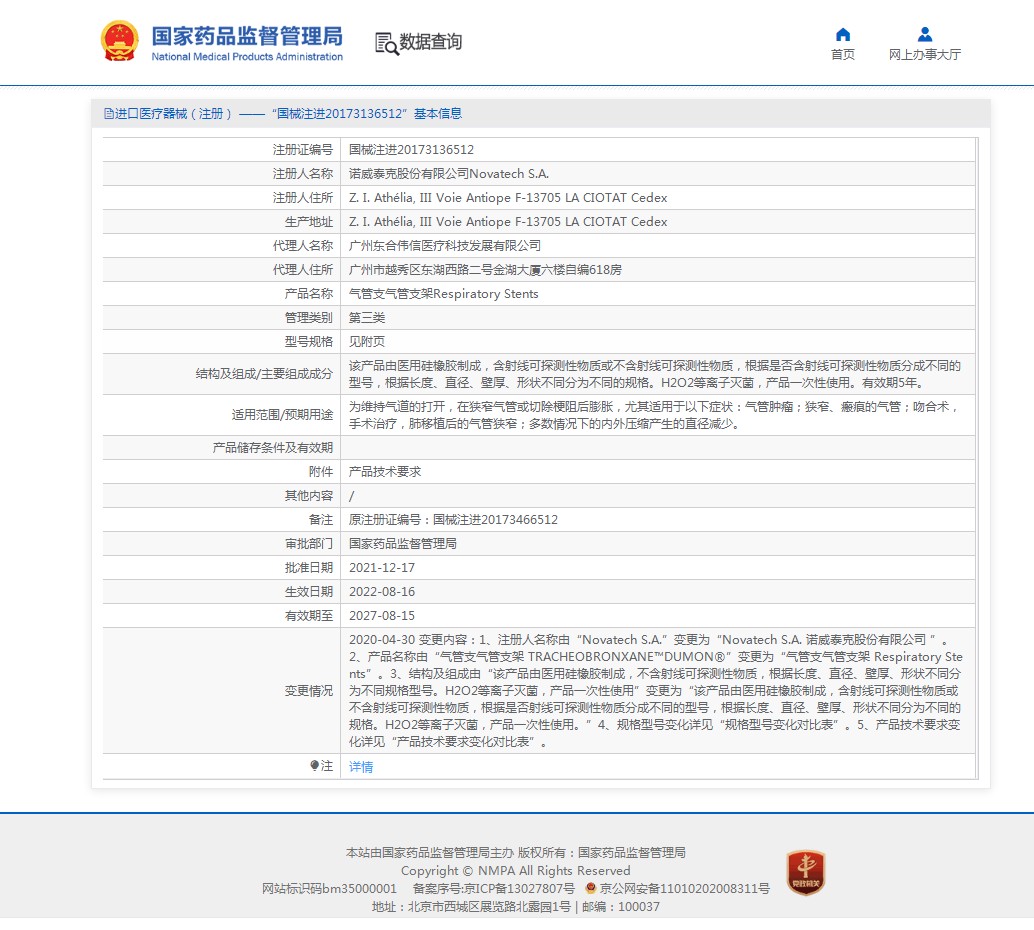Click the 注册人住所 address value
This screenshot has width=1034, height=930.
coord(508,198)
